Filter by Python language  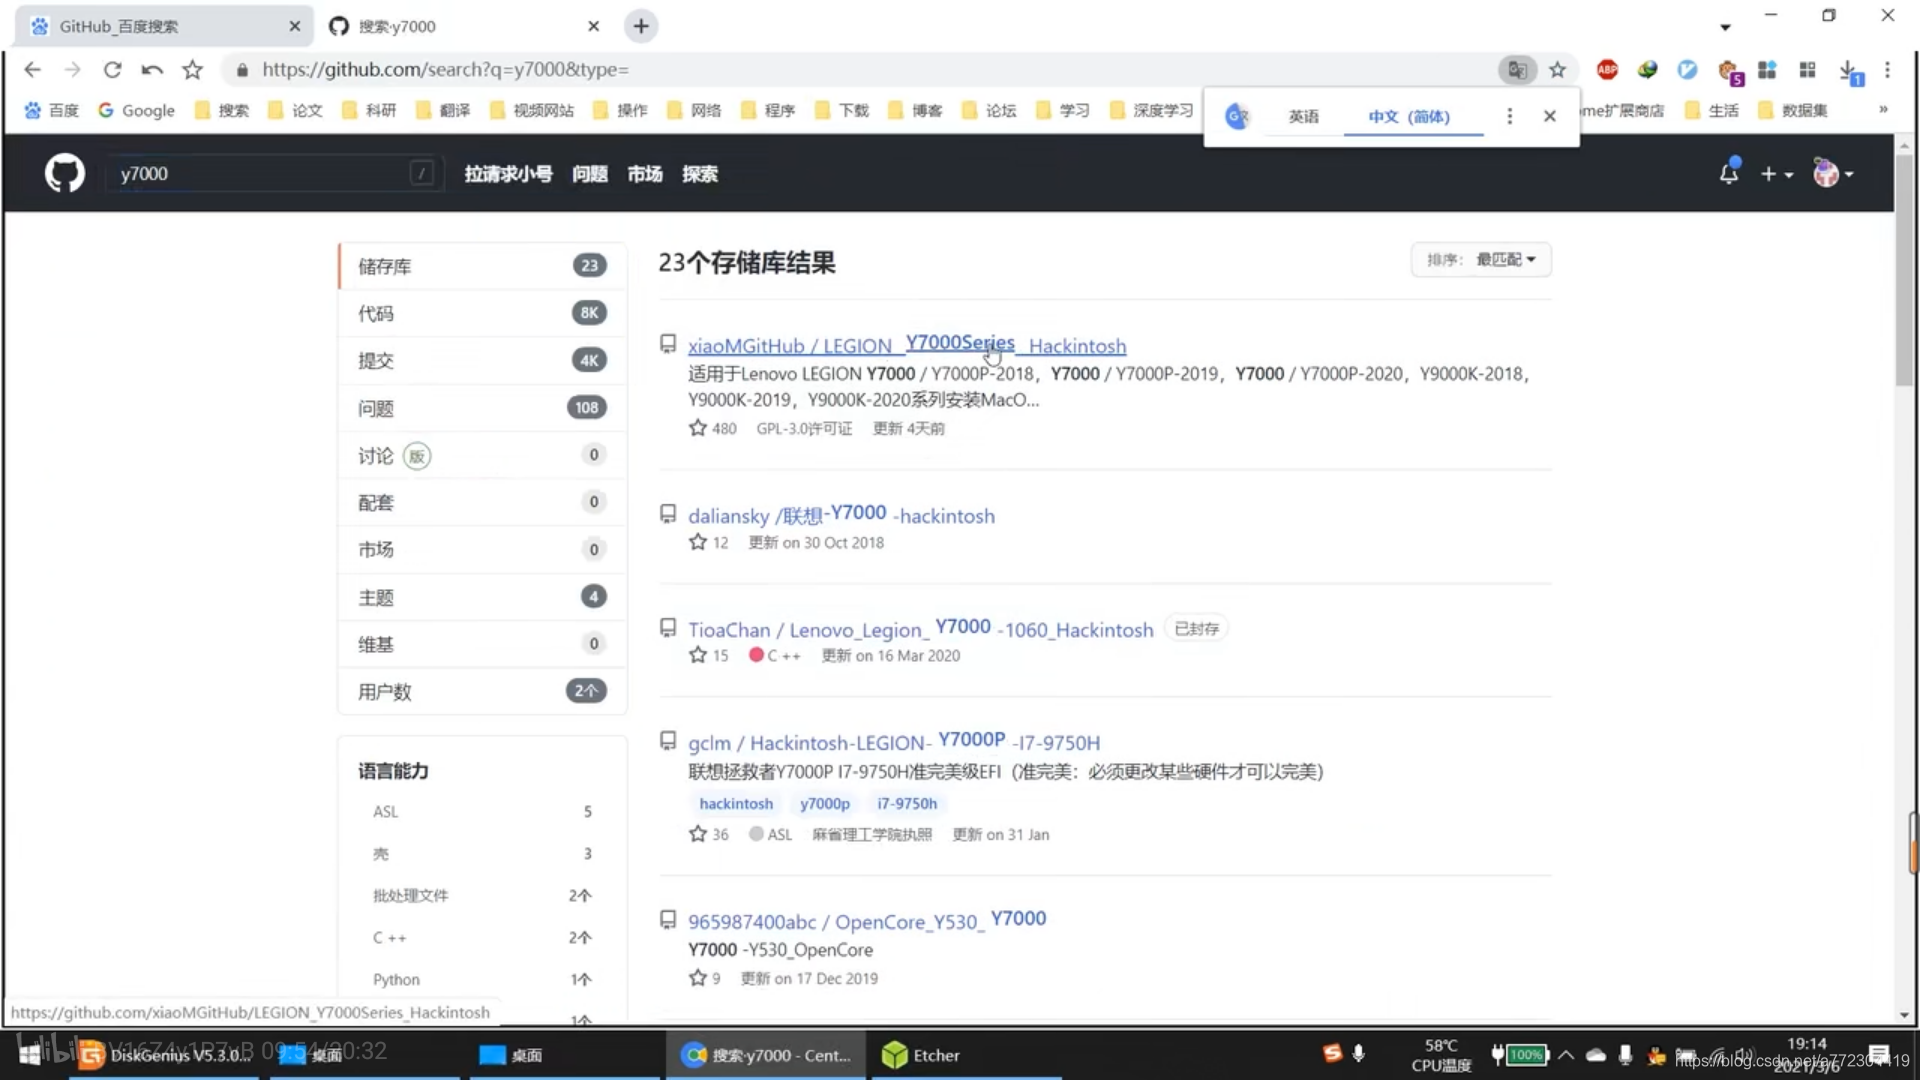point(482,979)
